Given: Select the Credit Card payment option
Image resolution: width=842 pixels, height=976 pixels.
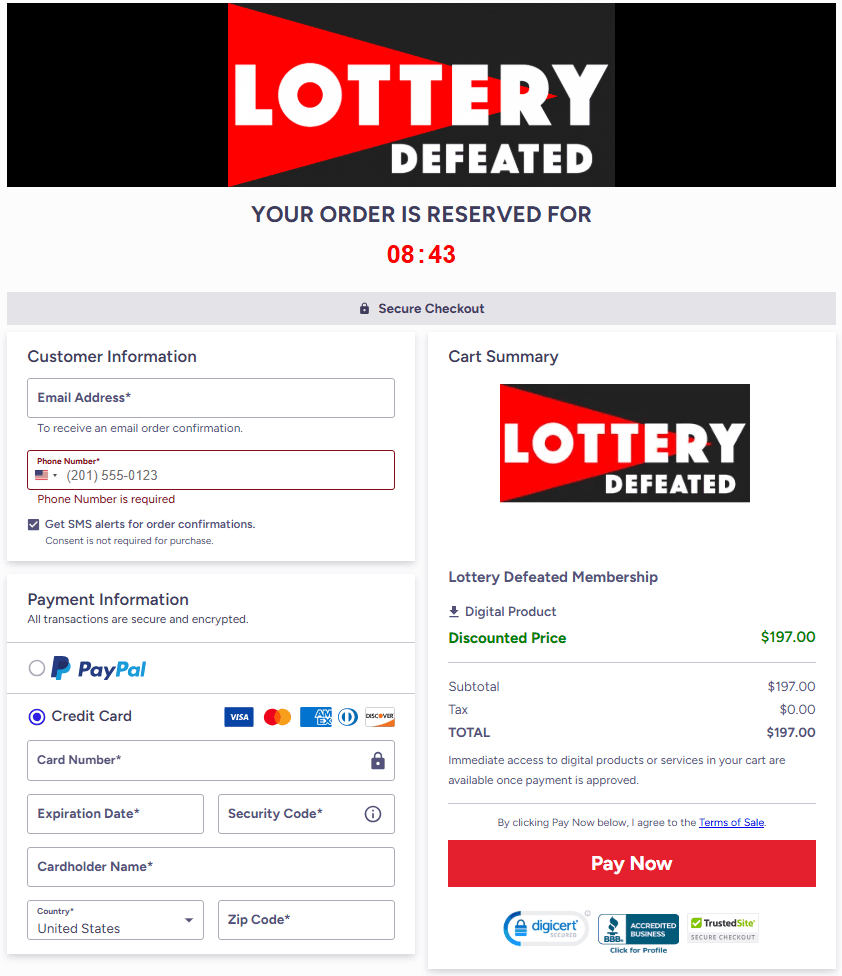Looking at the screenshot, I should pyautogui.click(x=35, y=716).
